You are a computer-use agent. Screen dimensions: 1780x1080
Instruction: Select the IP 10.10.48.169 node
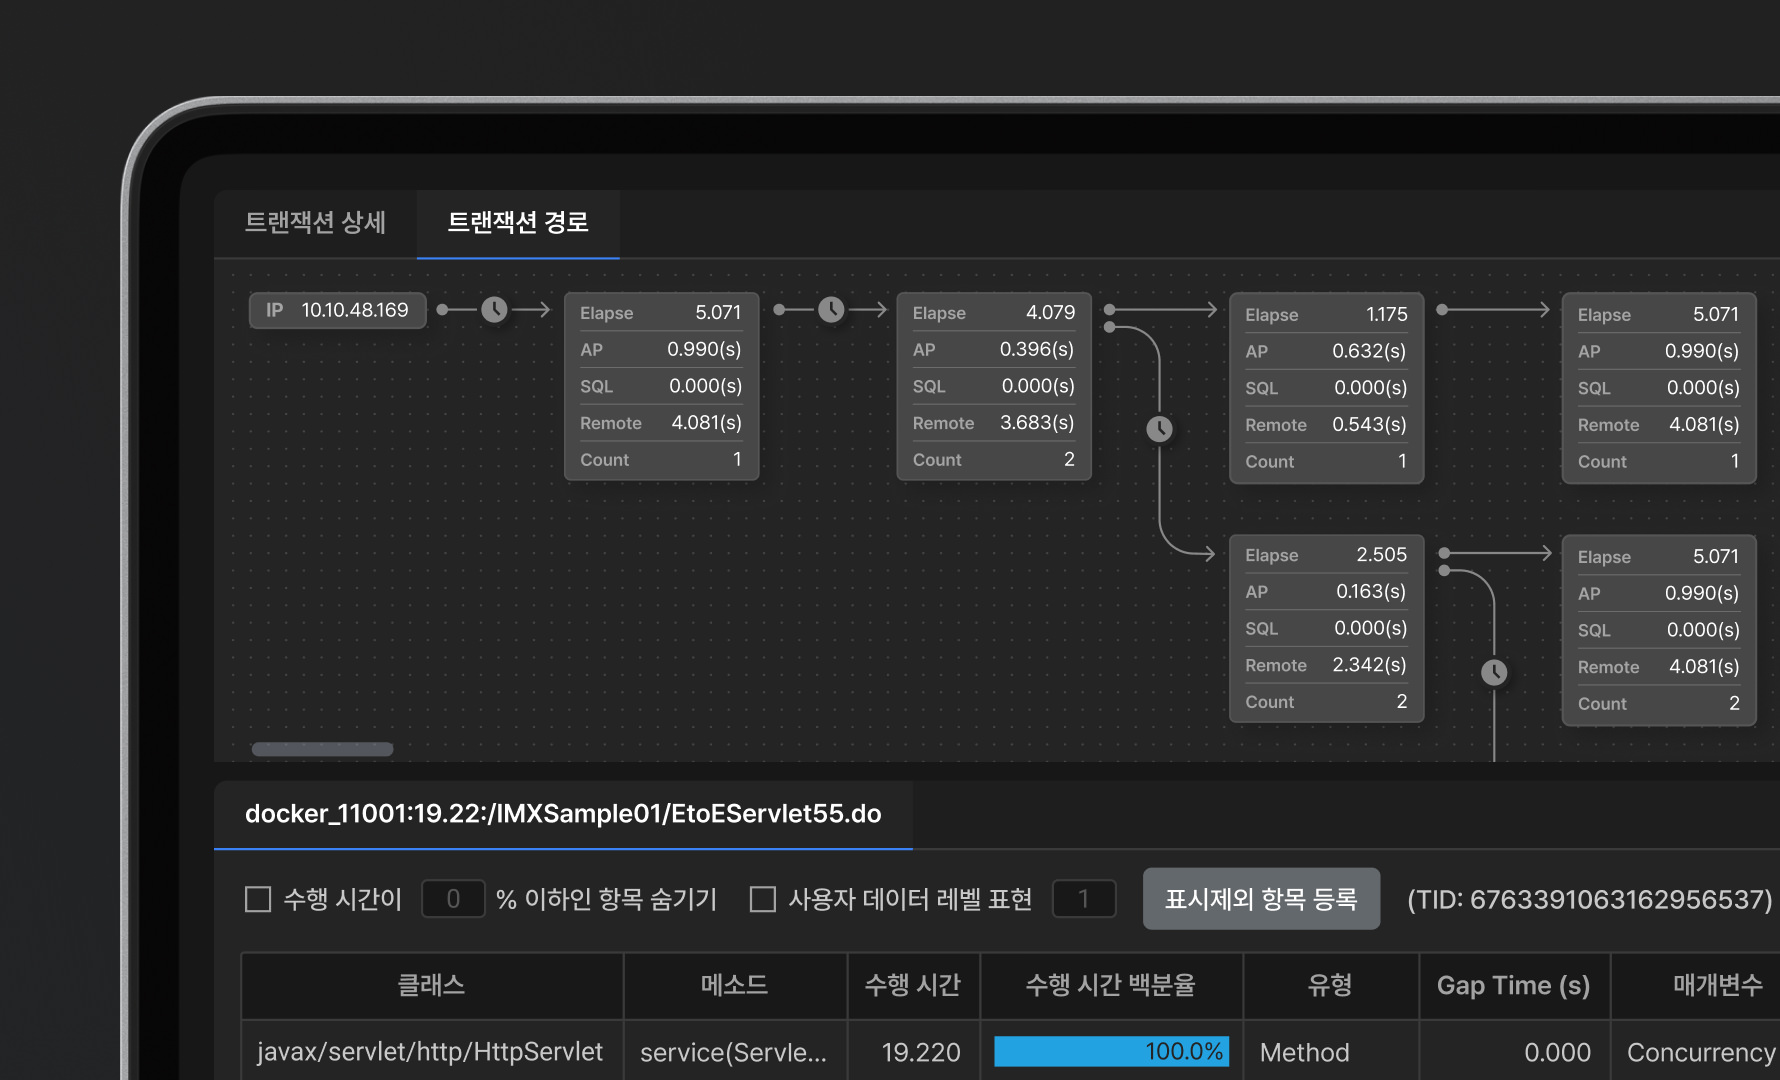click(x=338, y=310)
